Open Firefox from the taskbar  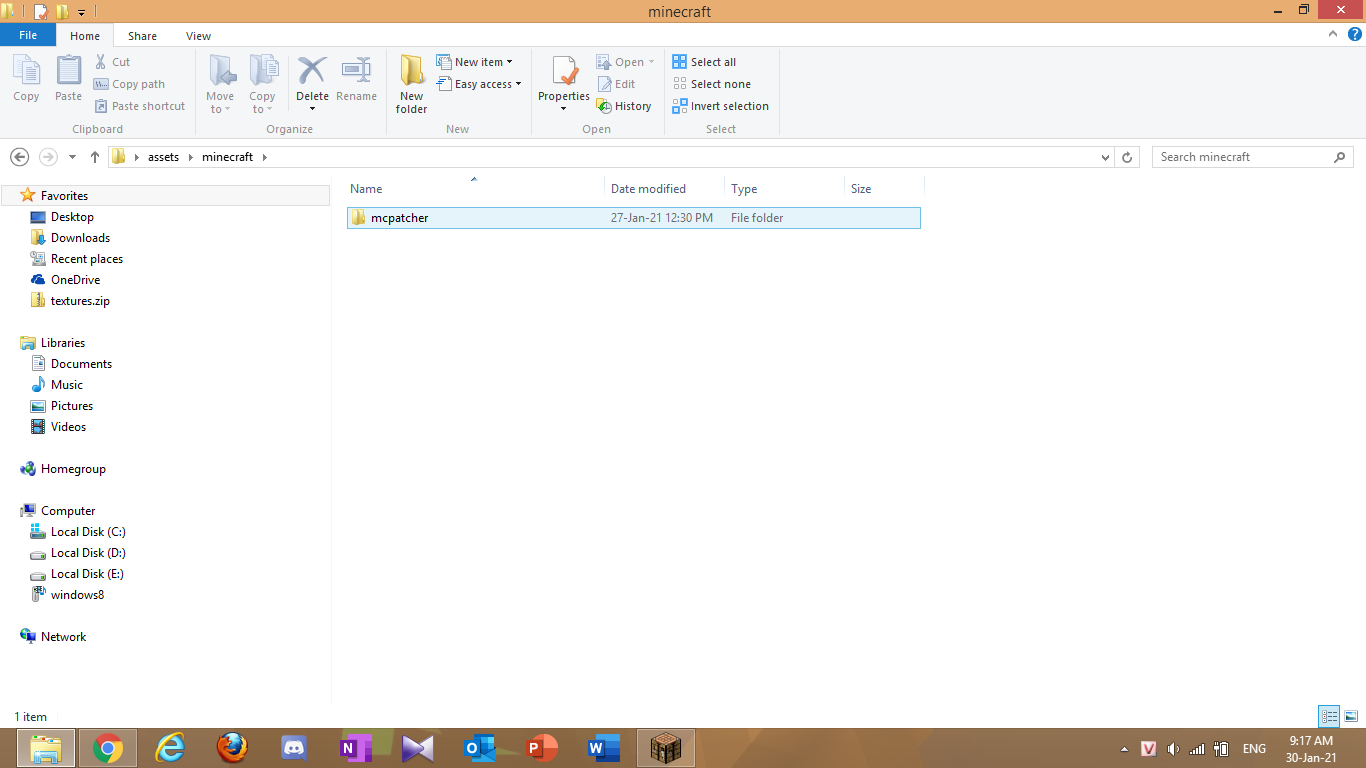point(232,748)
